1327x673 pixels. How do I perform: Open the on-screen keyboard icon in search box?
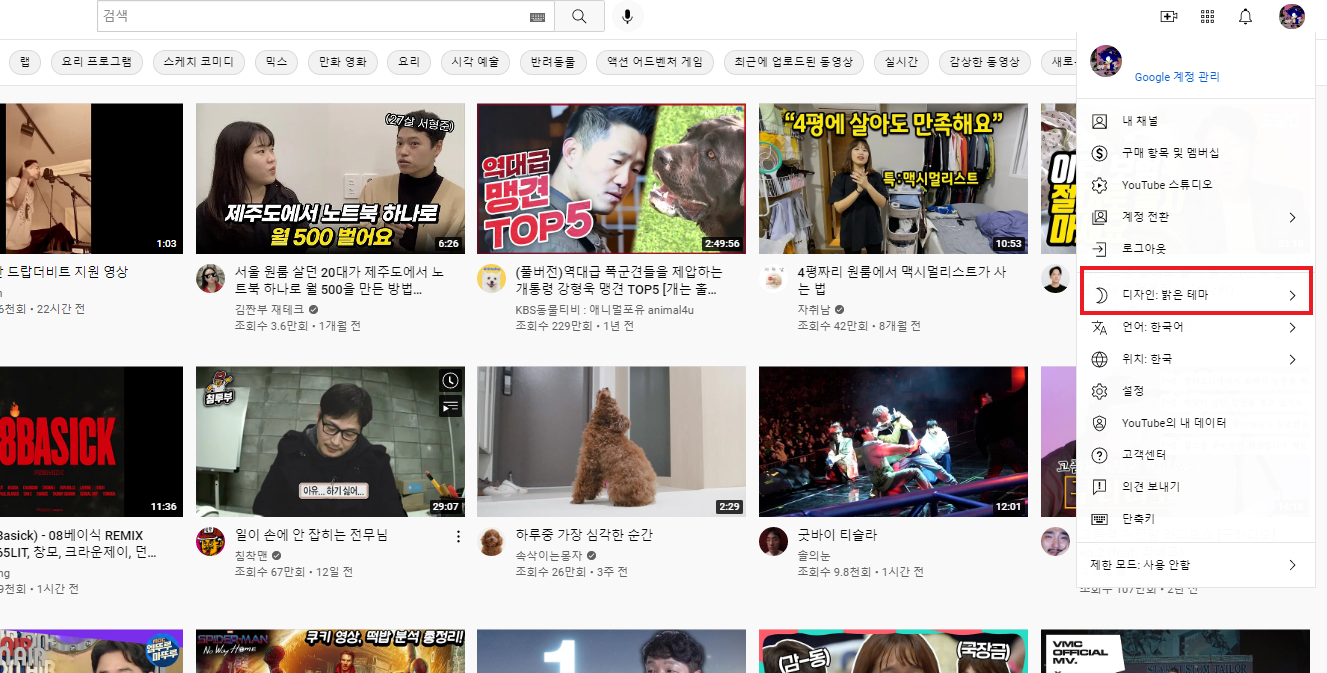point(537,17)
